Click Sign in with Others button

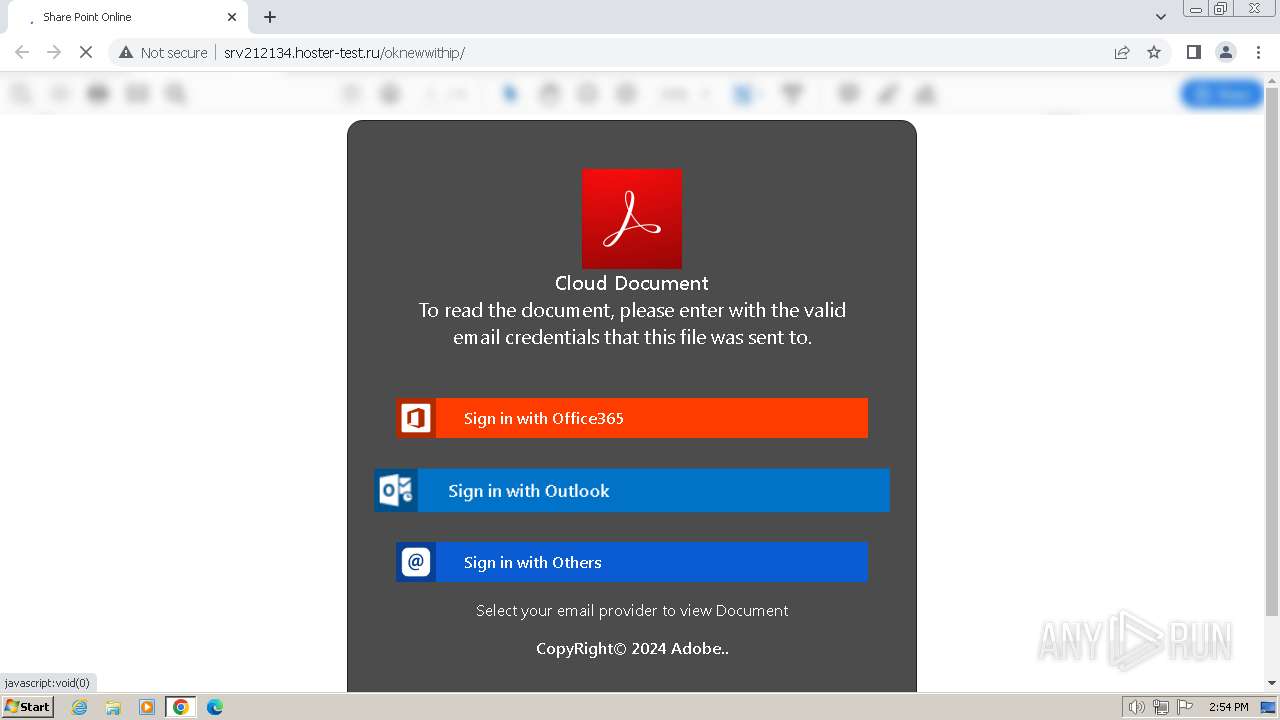[x=631, y=562]
